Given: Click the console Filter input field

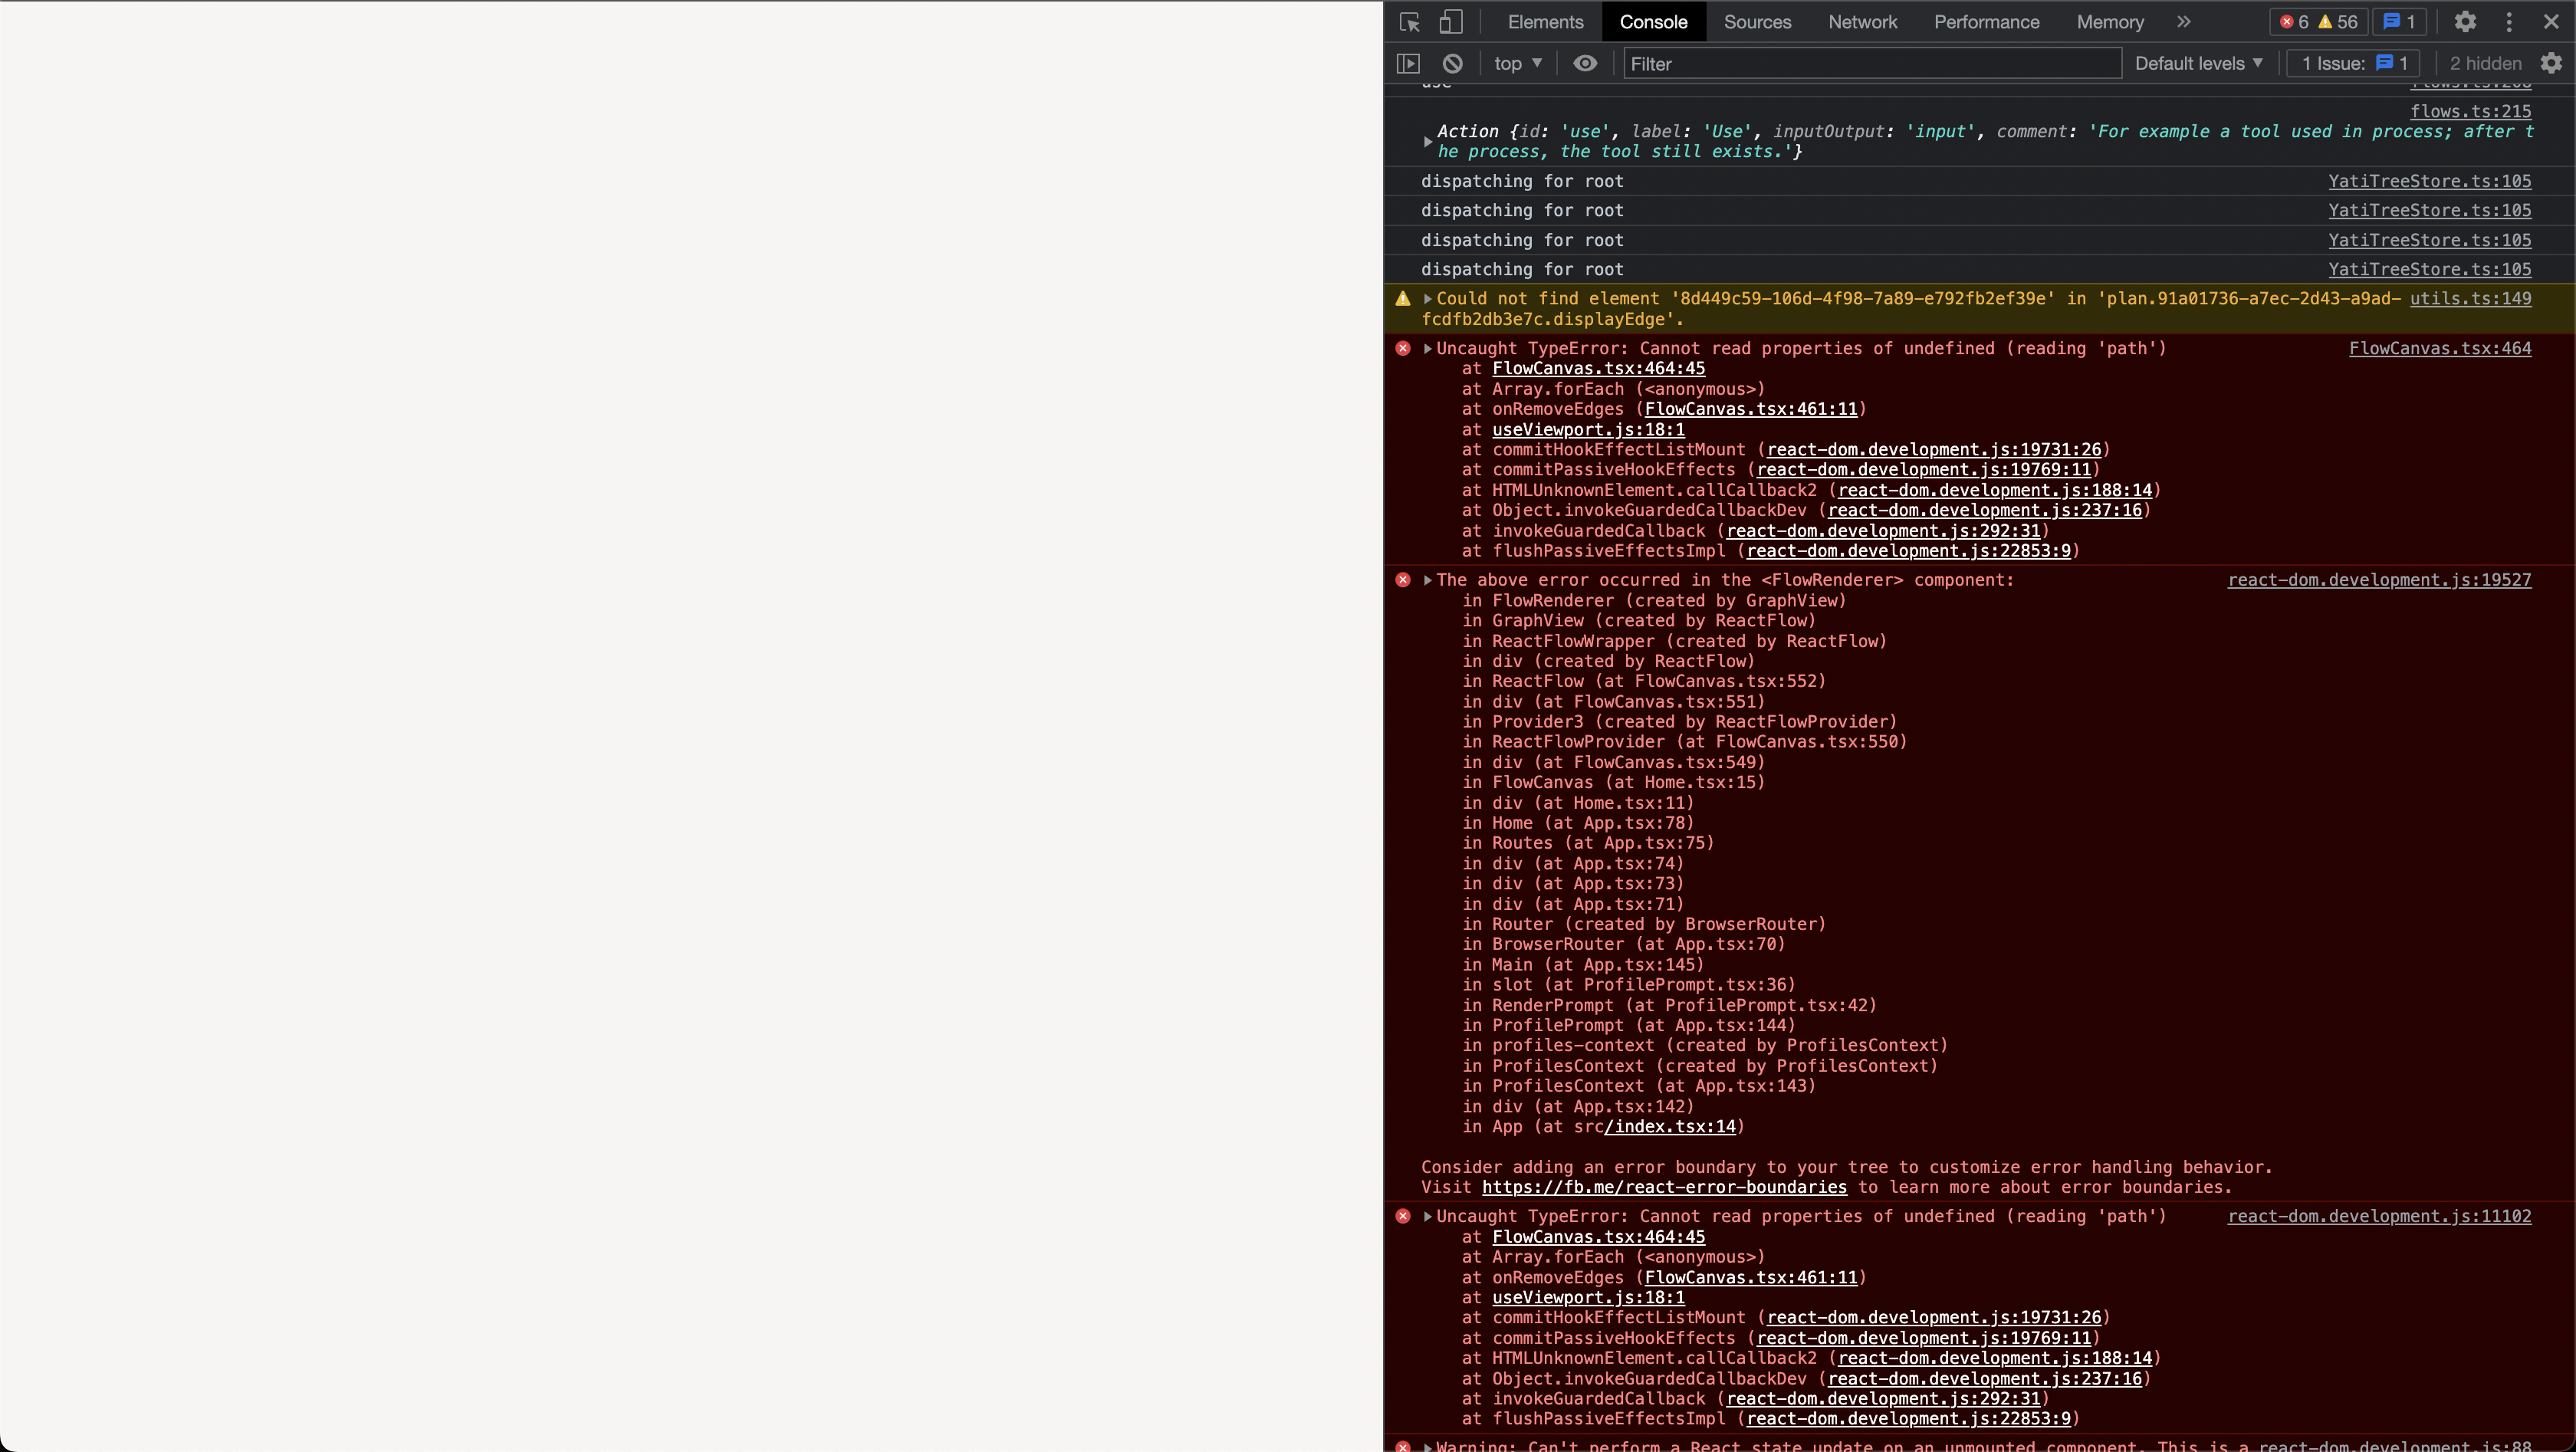Looking at the screenshot, I should pyautogui.click(x=1870, y=63).
